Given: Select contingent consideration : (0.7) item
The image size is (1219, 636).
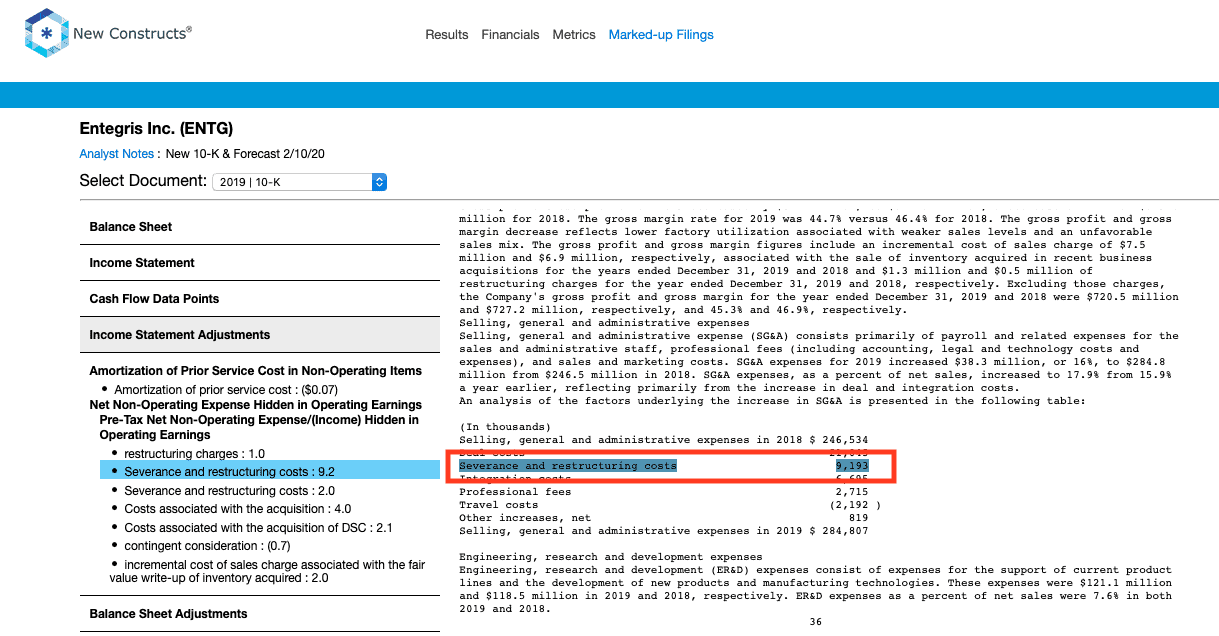Looking at the screenshot, I should [206, 546].
